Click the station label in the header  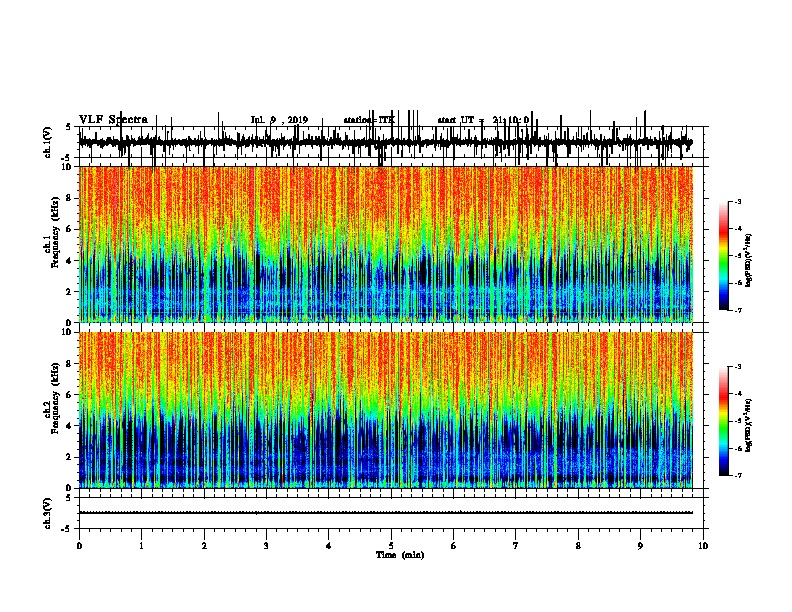[x=369, y=120]
